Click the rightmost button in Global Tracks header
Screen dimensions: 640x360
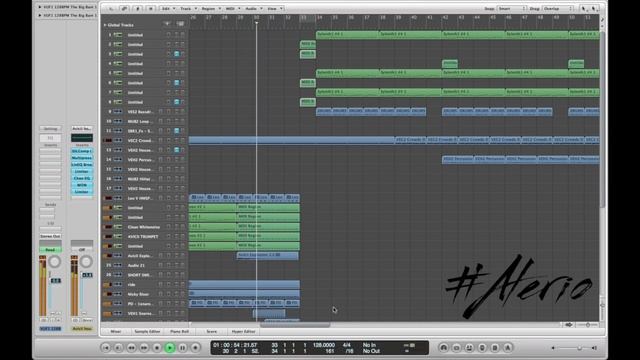pyautogui.click(x=181, y=24)
